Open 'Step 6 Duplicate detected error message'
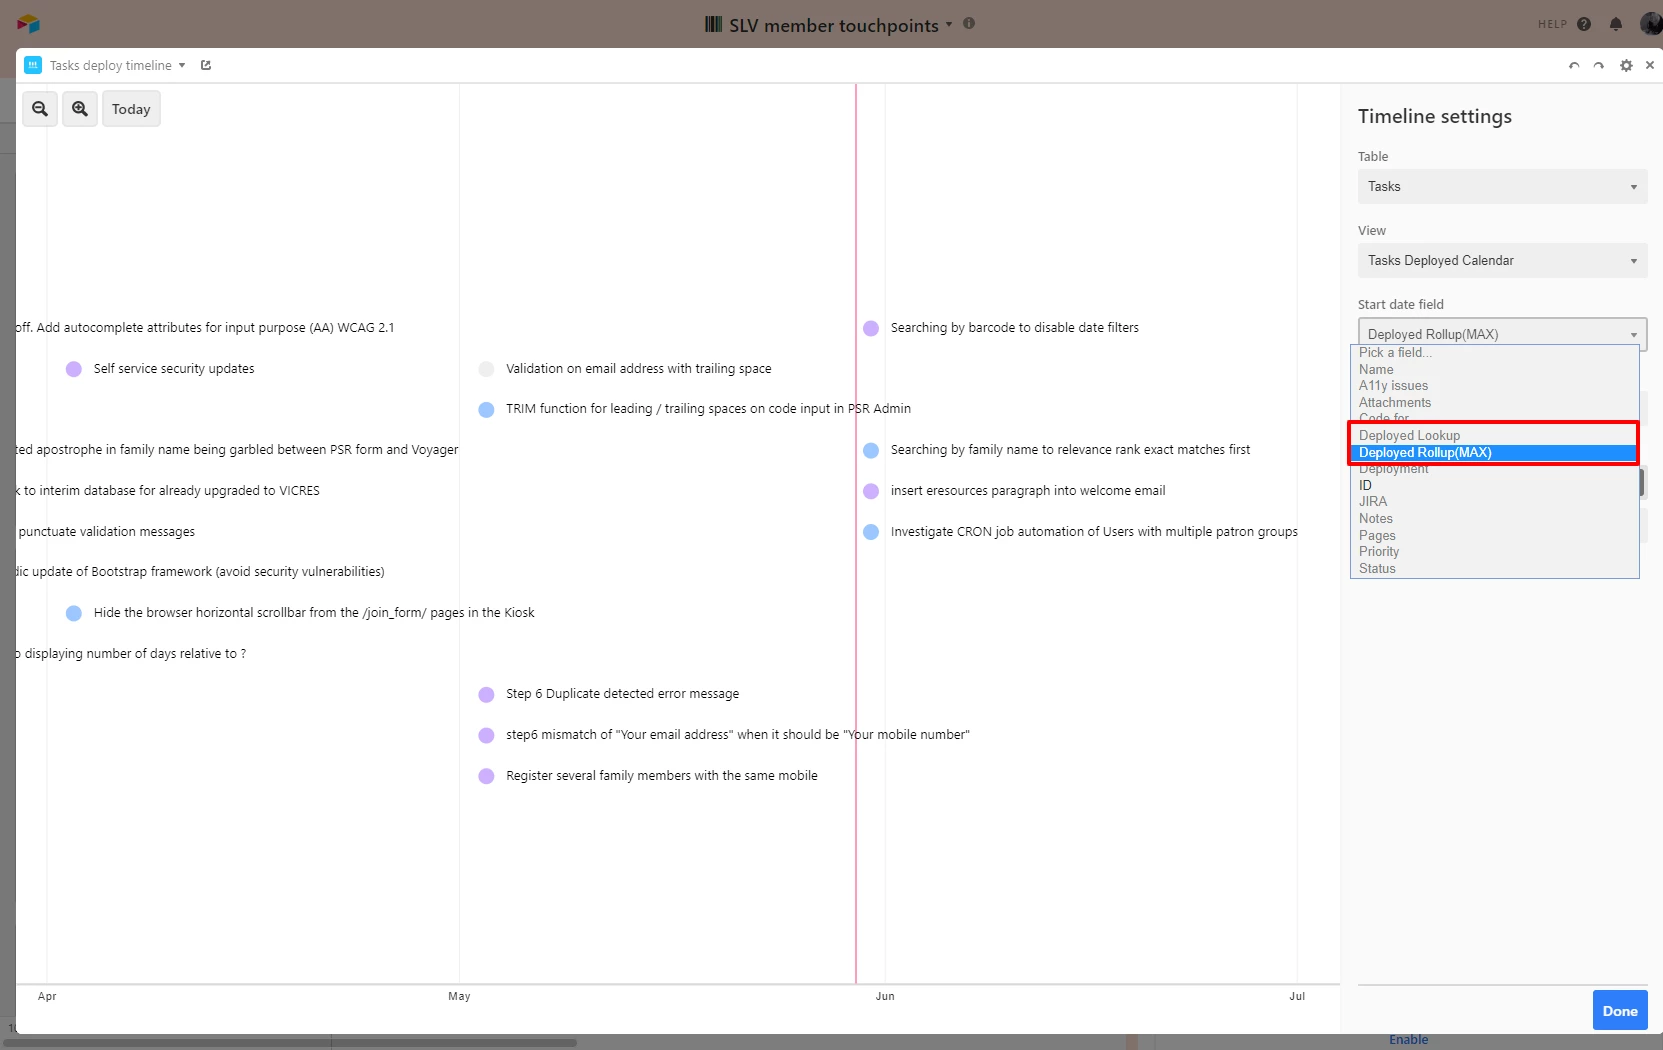1663x1050 pixels. (x=623, y=694)
